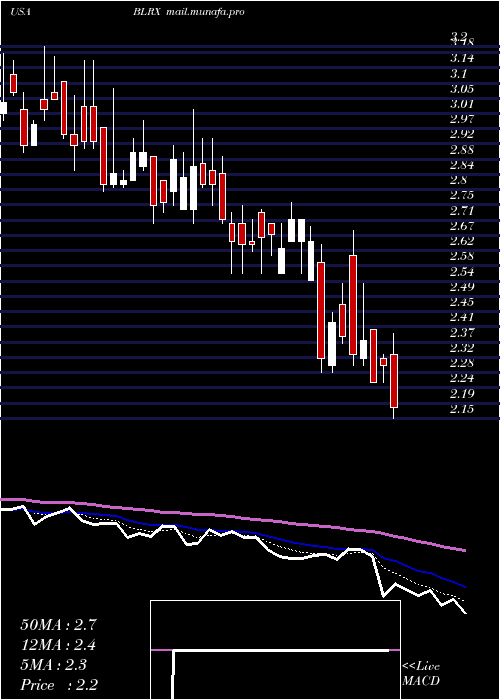Select the 2.28 price axis label
500x700 pixels.
[x=462, y=363]
